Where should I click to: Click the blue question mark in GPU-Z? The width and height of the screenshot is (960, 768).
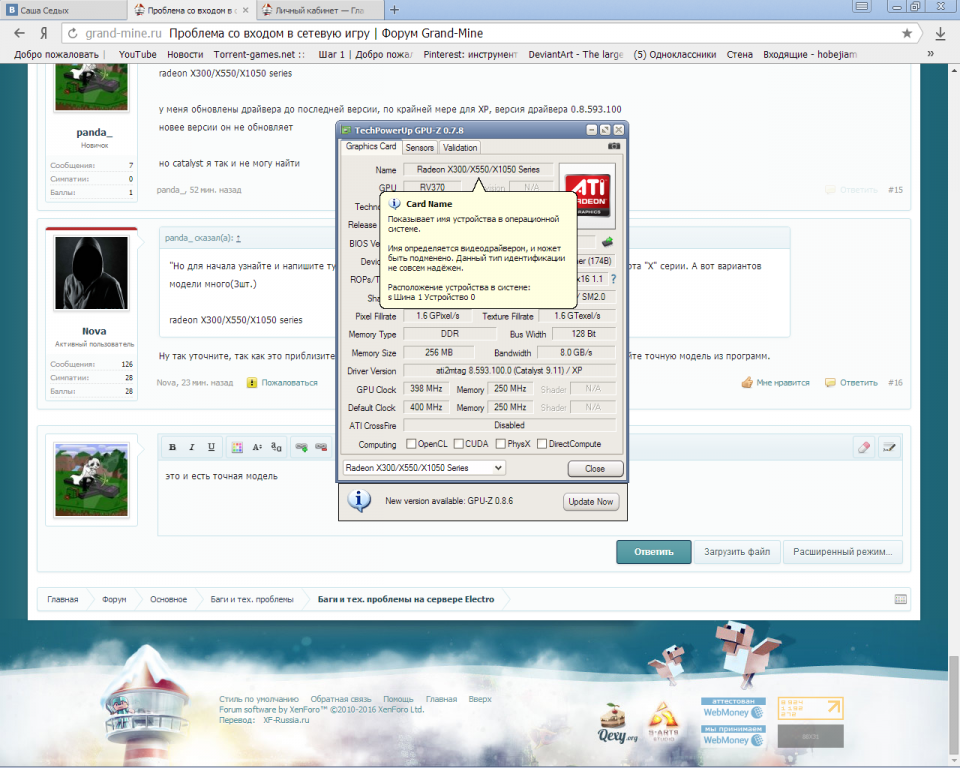(x=613, y=279)
